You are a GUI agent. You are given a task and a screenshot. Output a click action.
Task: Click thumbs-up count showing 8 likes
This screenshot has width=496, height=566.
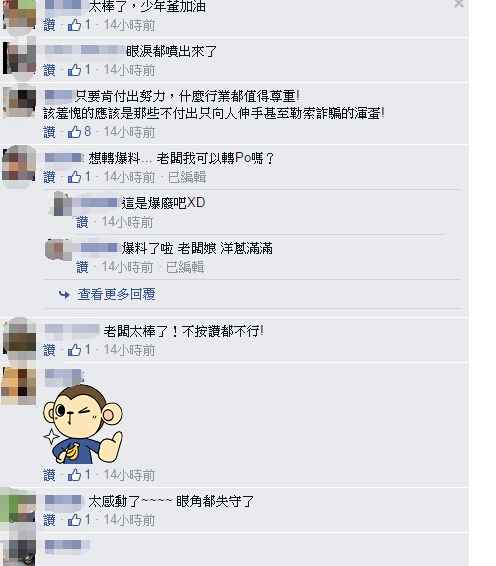pyautogui.click(x=87, y=132)
